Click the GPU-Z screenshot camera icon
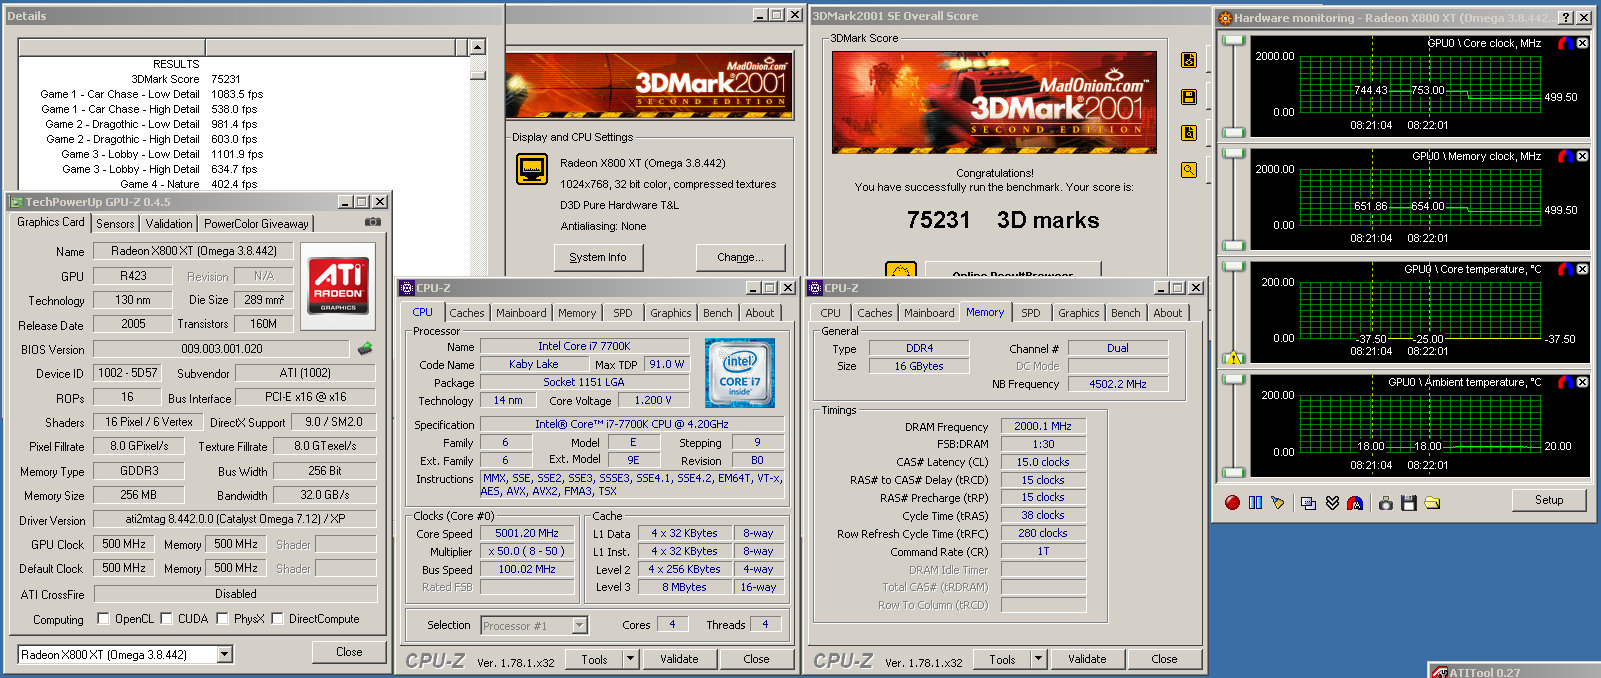 pos(373,222)
